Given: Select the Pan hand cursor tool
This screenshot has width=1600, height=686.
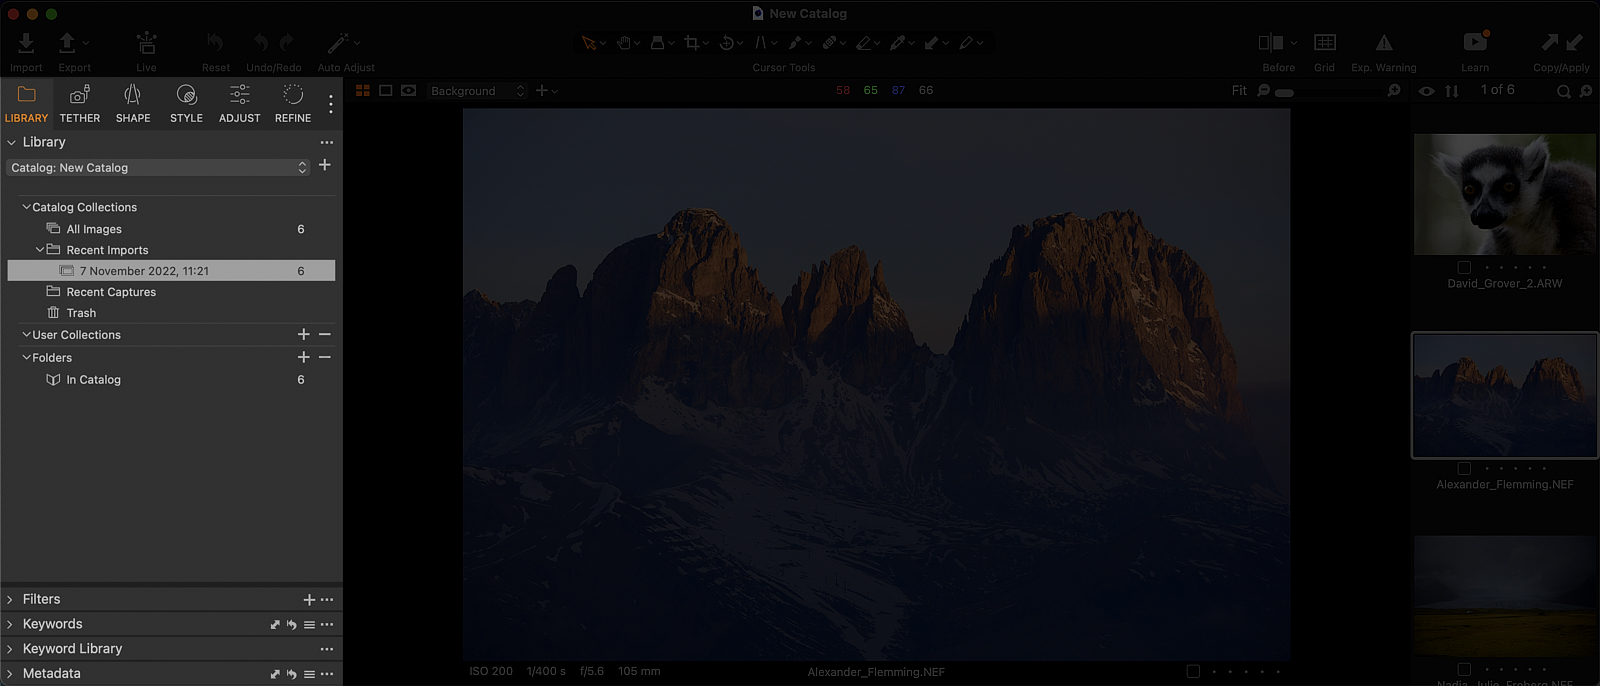Looking at the screenshot, I should coord(624,43).
